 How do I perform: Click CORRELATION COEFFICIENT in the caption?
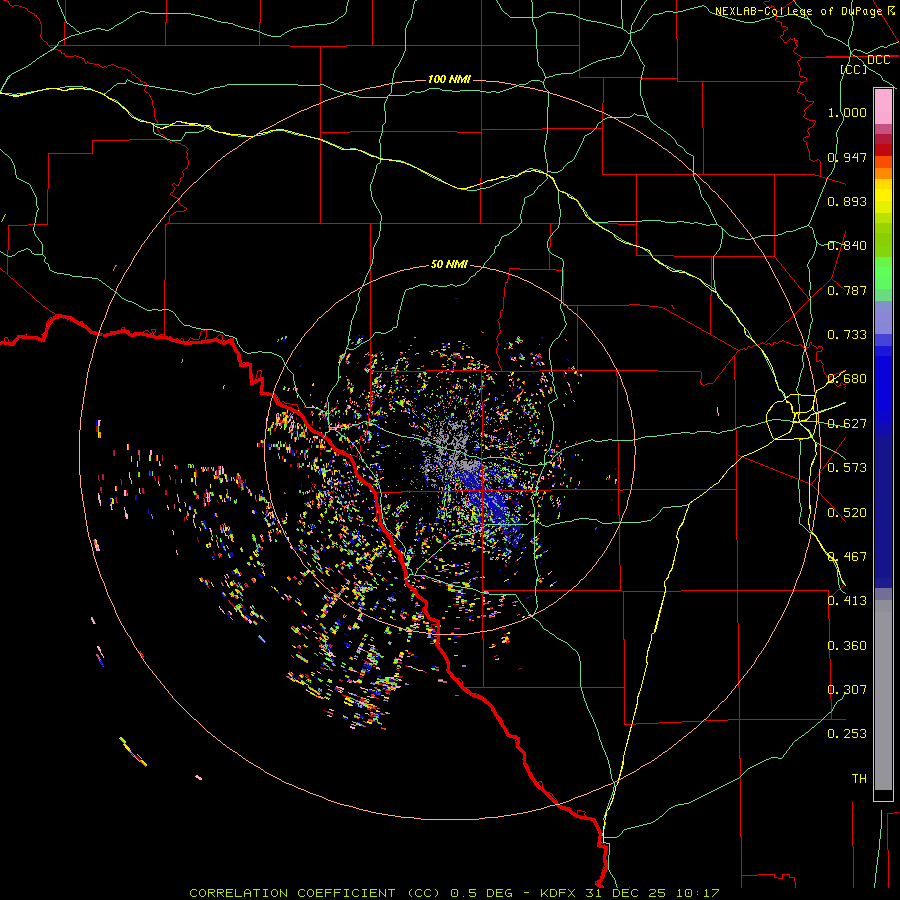pyautogui.click(x=292, y=893)
